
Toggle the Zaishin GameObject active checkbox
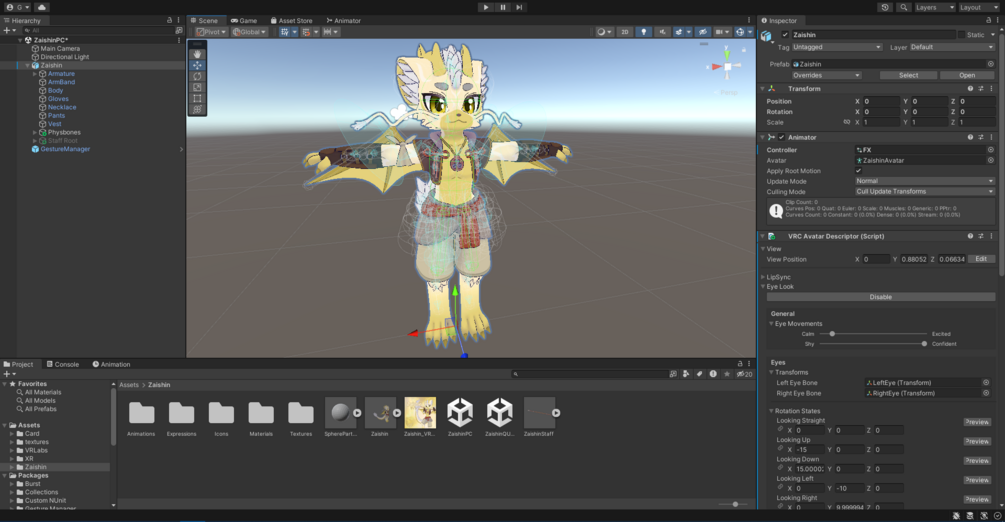tap(785, 35)
